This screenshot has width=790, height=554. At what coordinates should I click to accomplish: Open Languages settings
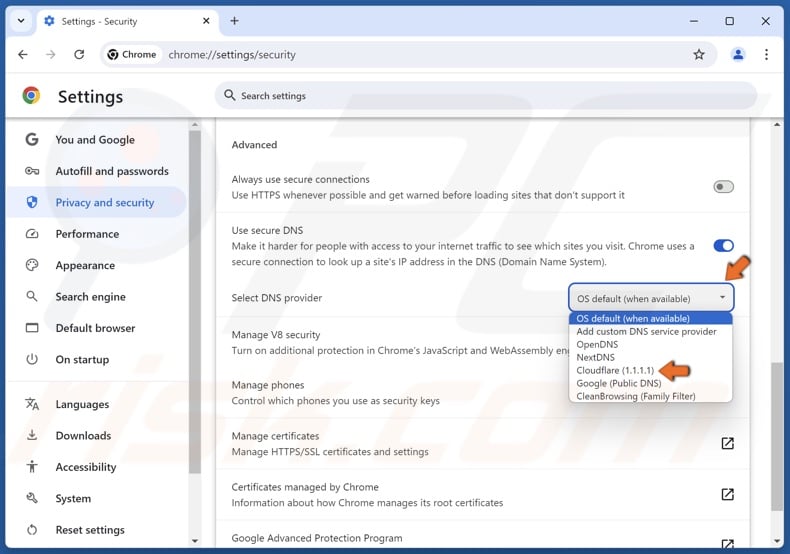tap(96, 404)
